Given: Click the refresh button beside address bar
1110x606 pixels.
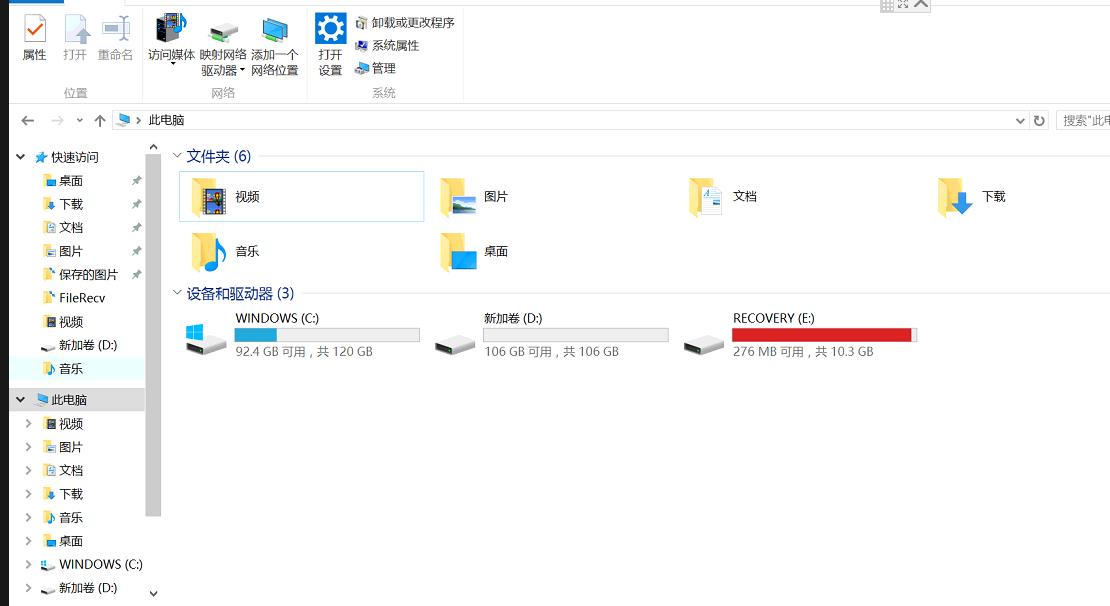Looking at the screenshot, I should (1039, 120).
